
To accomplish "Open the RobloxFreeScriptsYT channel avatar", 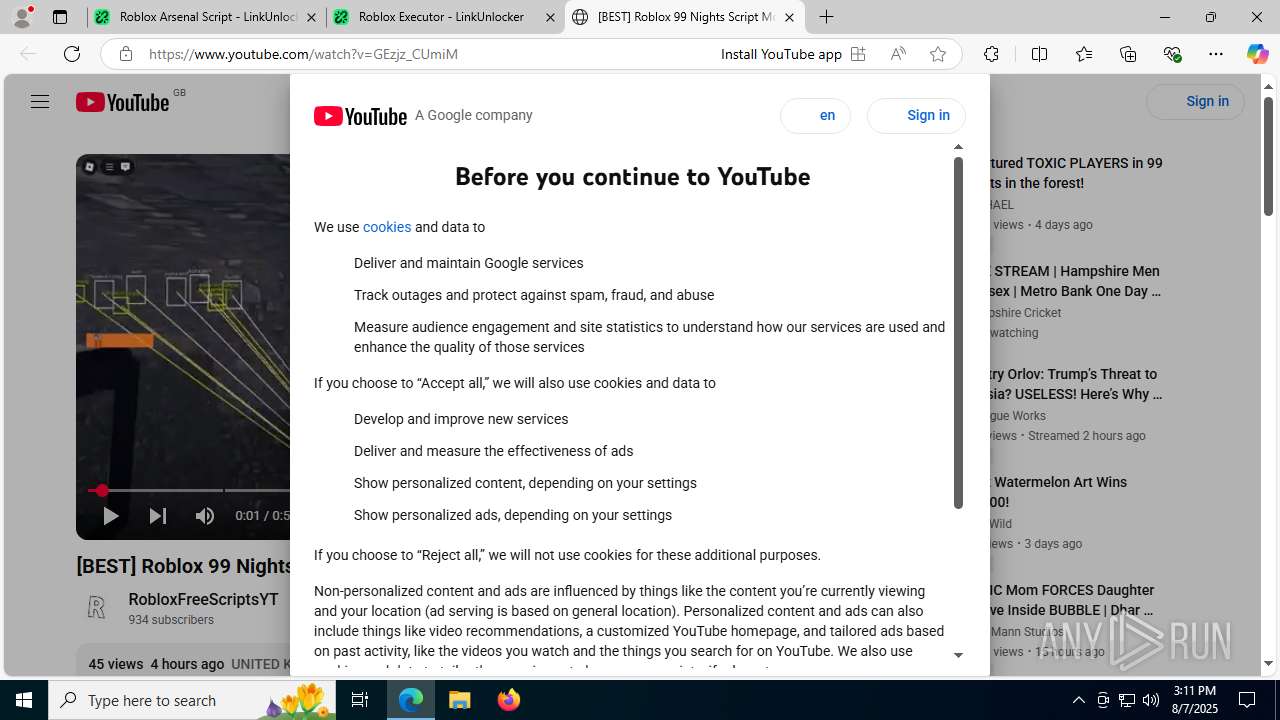I will (96, 607).
